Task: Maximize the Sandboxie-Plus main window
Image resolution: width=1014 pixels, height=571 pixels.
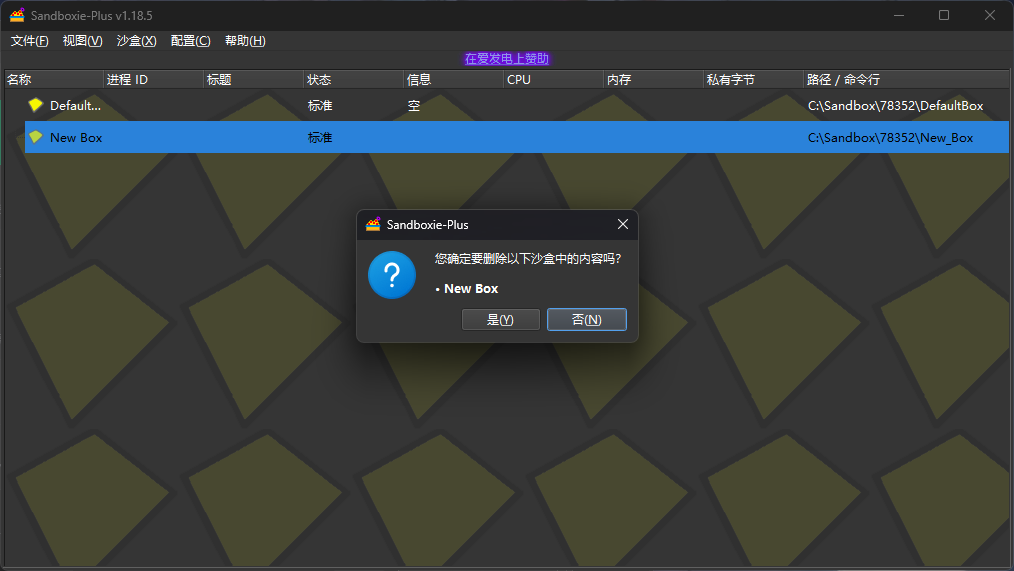Action: pyautogui.click(x=944, y=15)
